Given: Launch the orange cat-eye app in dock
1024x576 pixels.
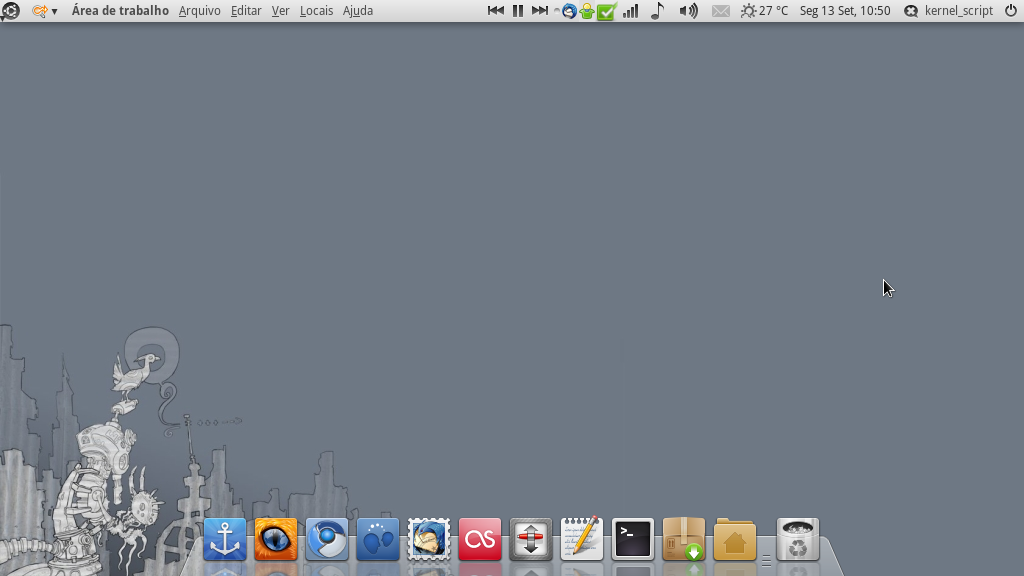Looking at the screenshot, I should pyautogui.click(x=276, y=539).
